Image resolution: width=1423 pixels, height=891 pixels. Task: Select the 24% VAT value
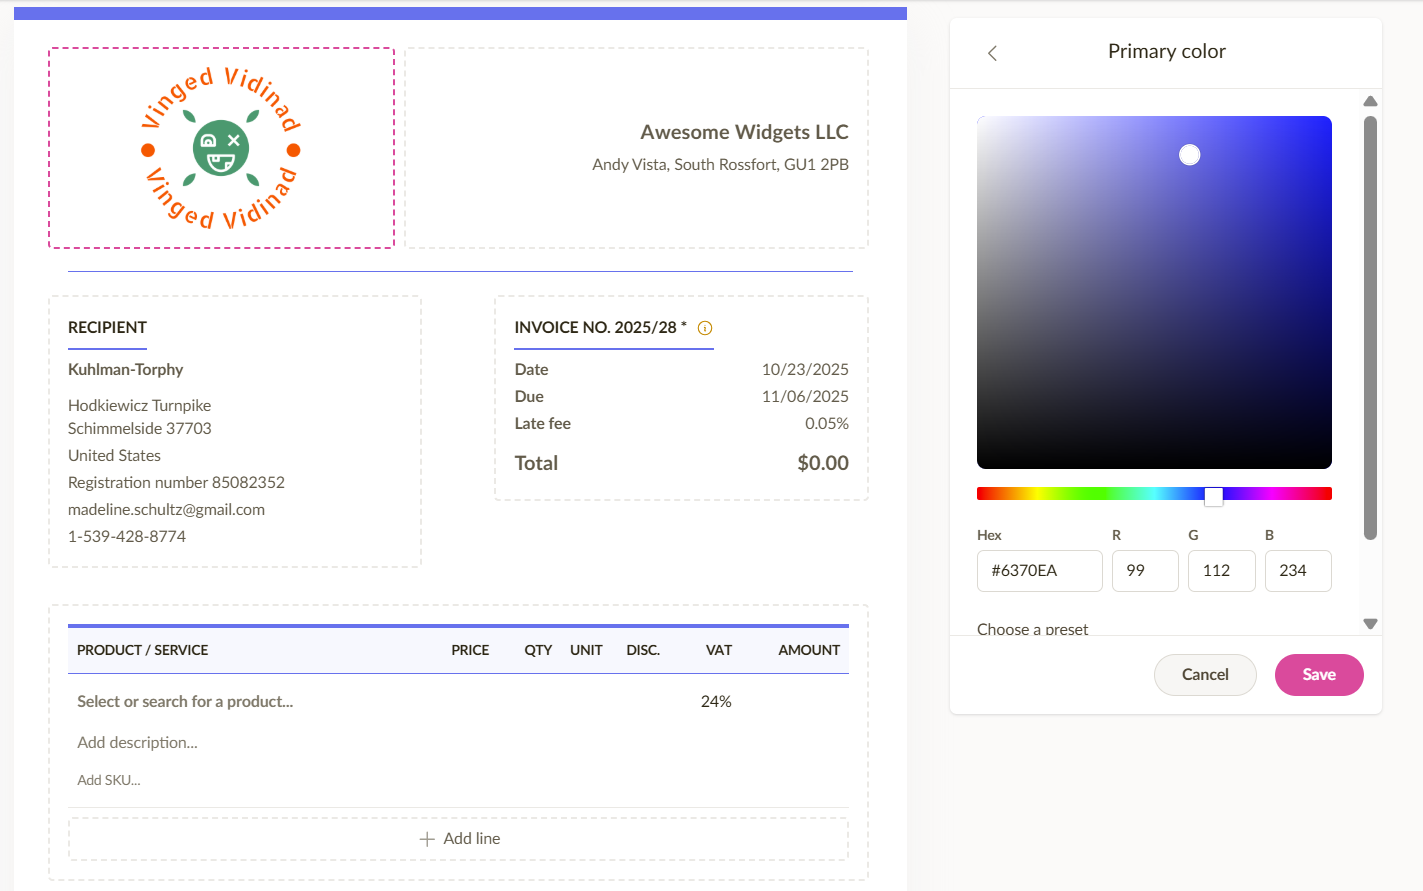716,702
